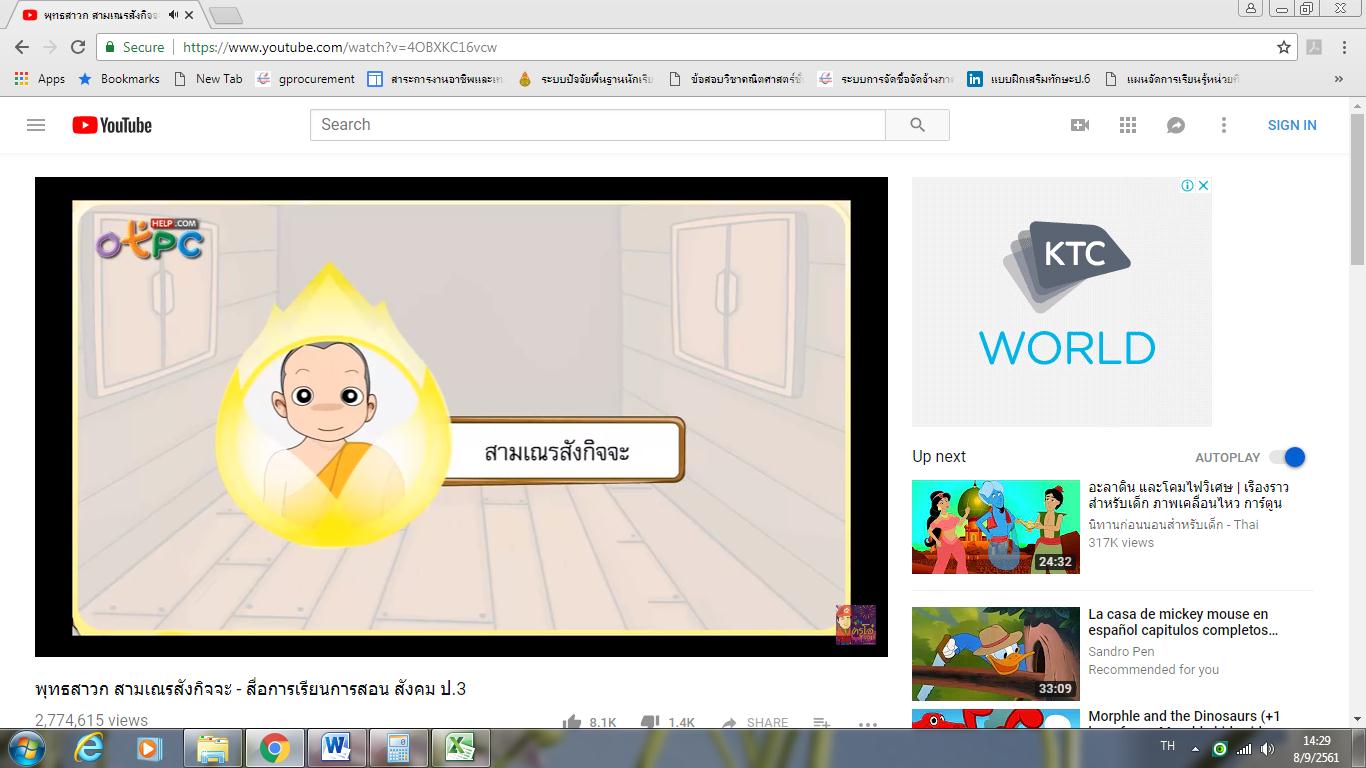Open Calculator from taskbar
This screenshot has height=768, width=1366.
[398, 747]
